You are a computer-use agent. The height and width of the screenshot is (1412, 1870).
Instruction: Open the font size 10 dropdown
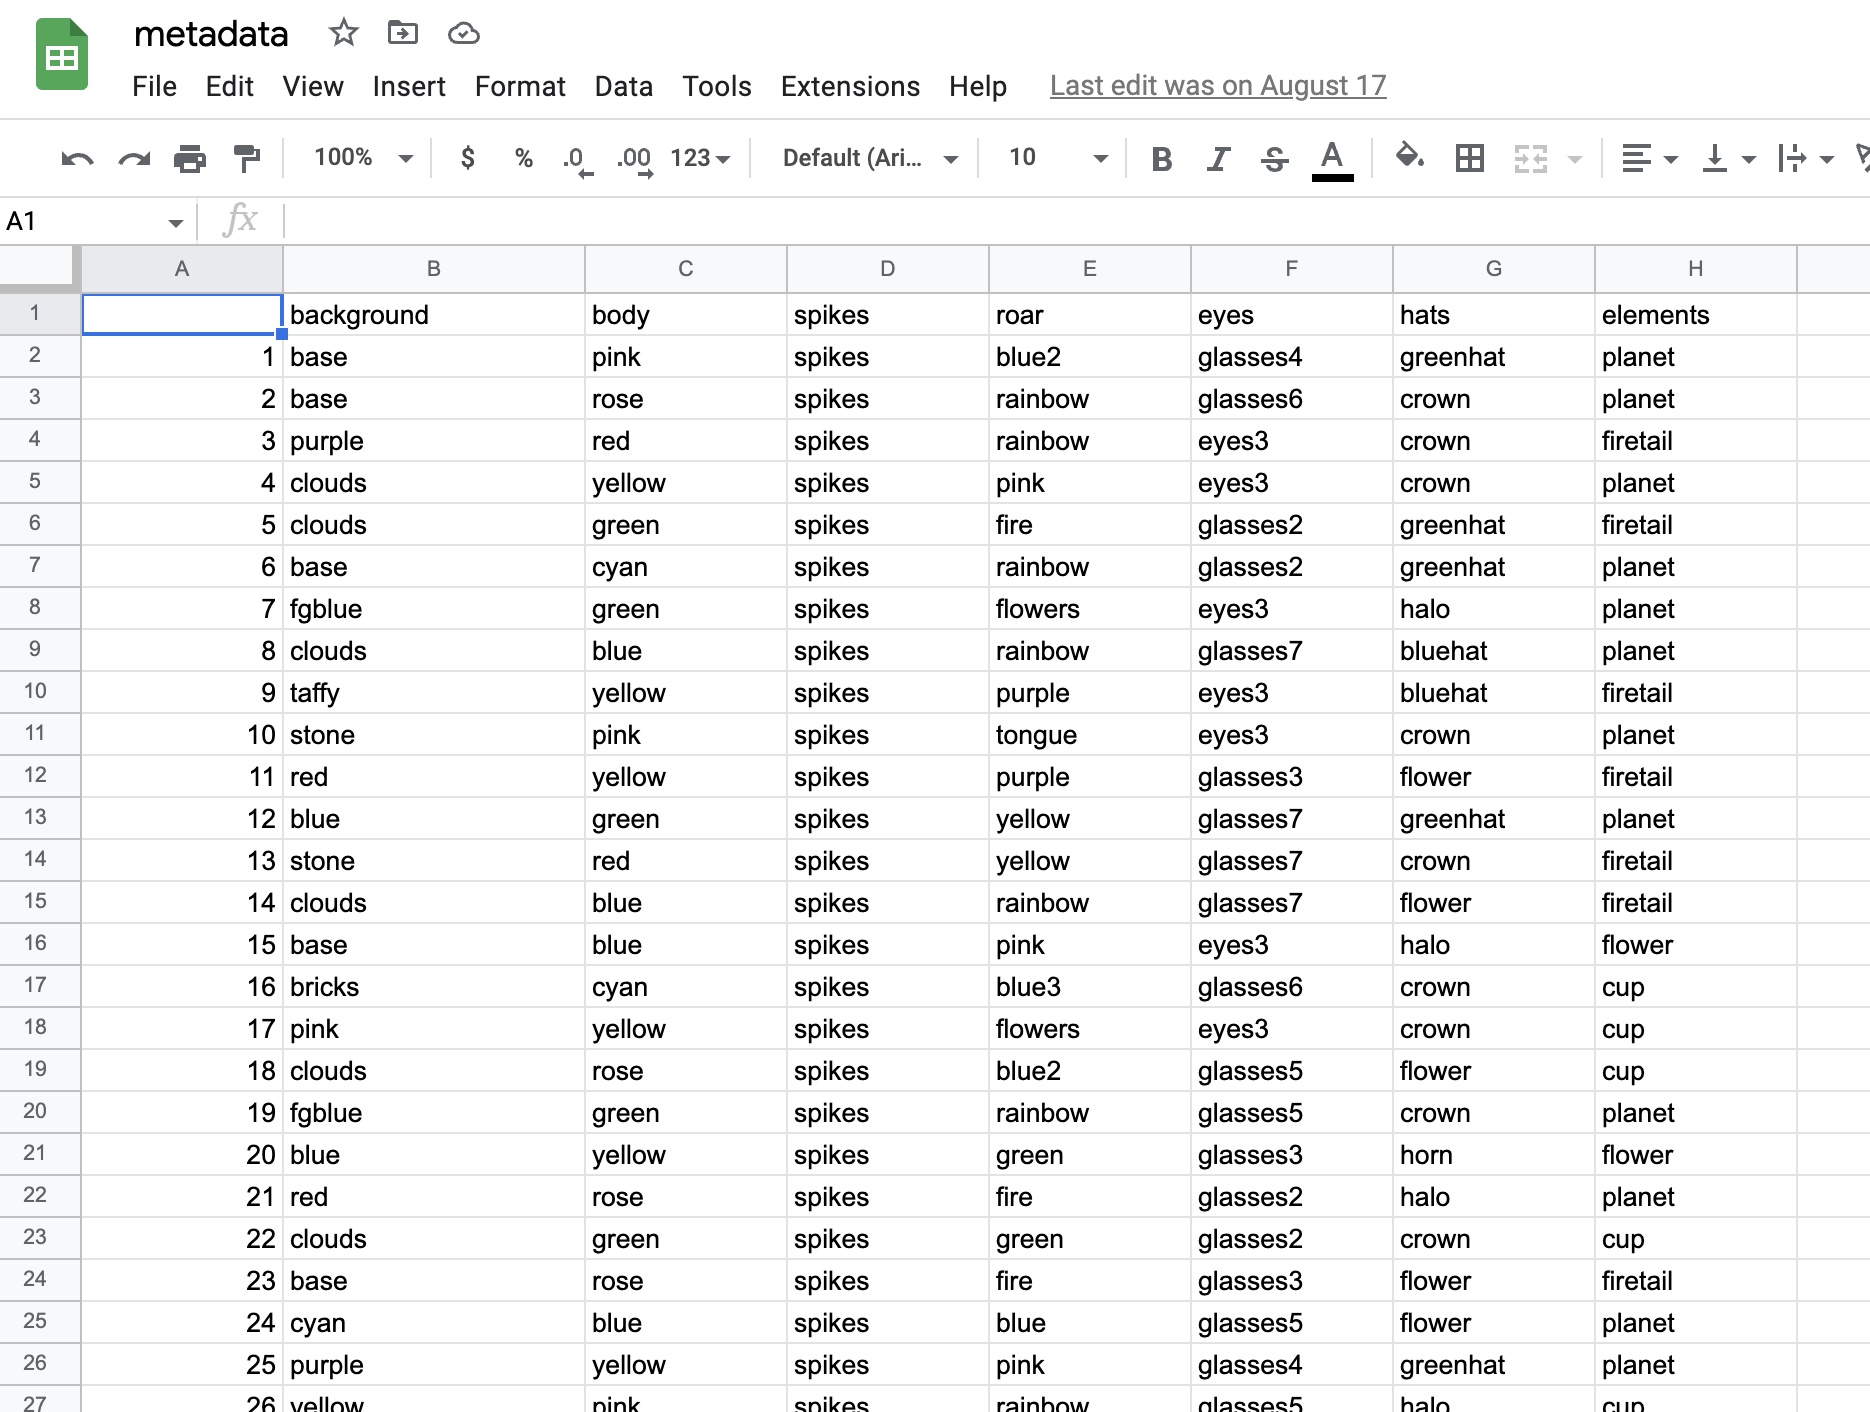[1058, 157]
